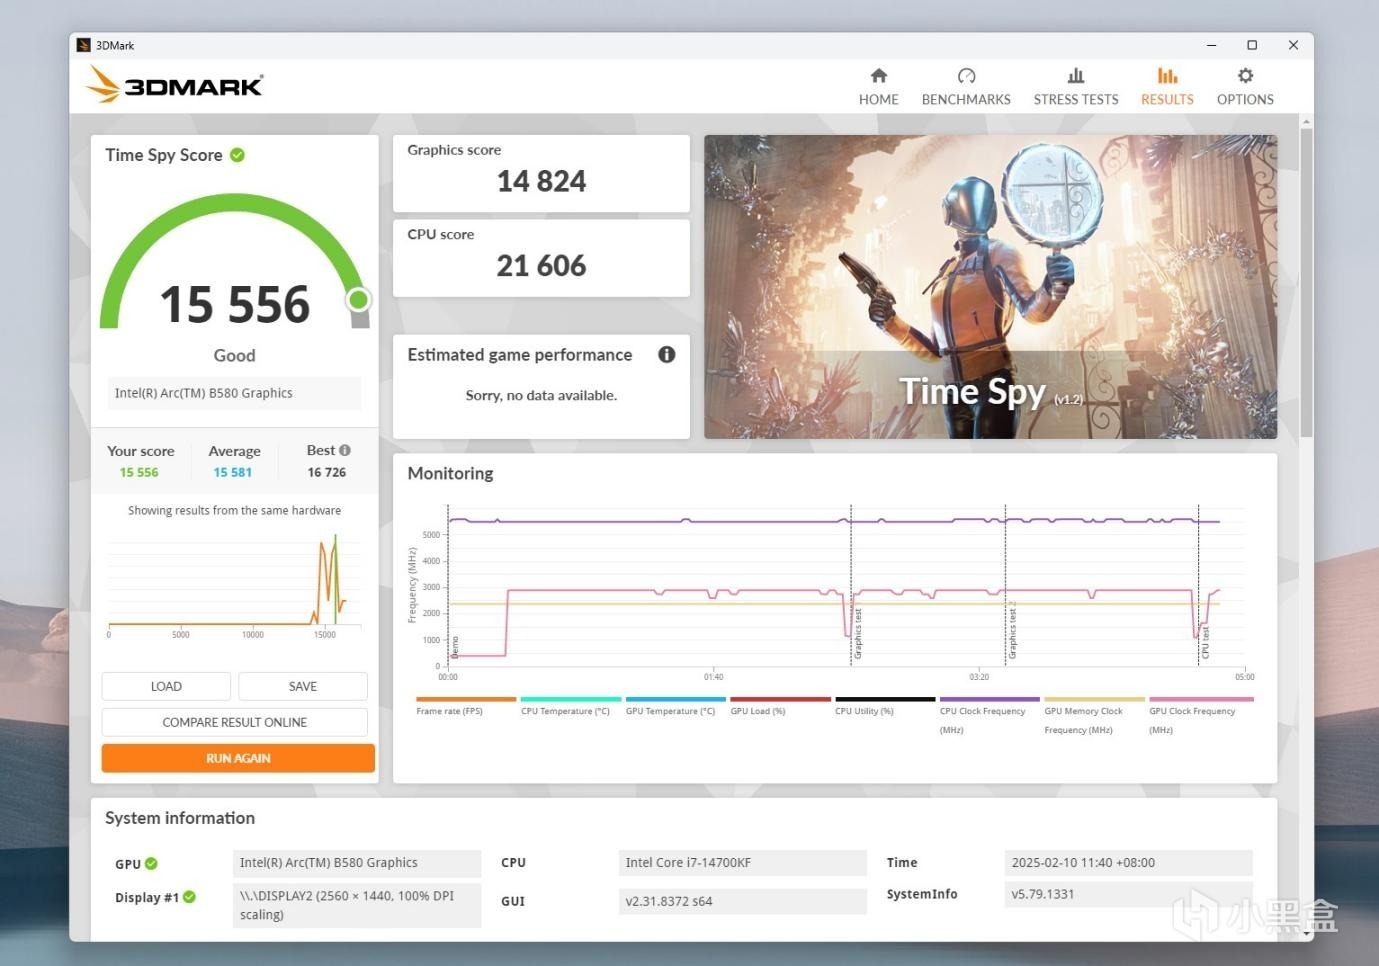Click the info icon beside Best
Viewport: 1379px width, 966px height.
345,451
